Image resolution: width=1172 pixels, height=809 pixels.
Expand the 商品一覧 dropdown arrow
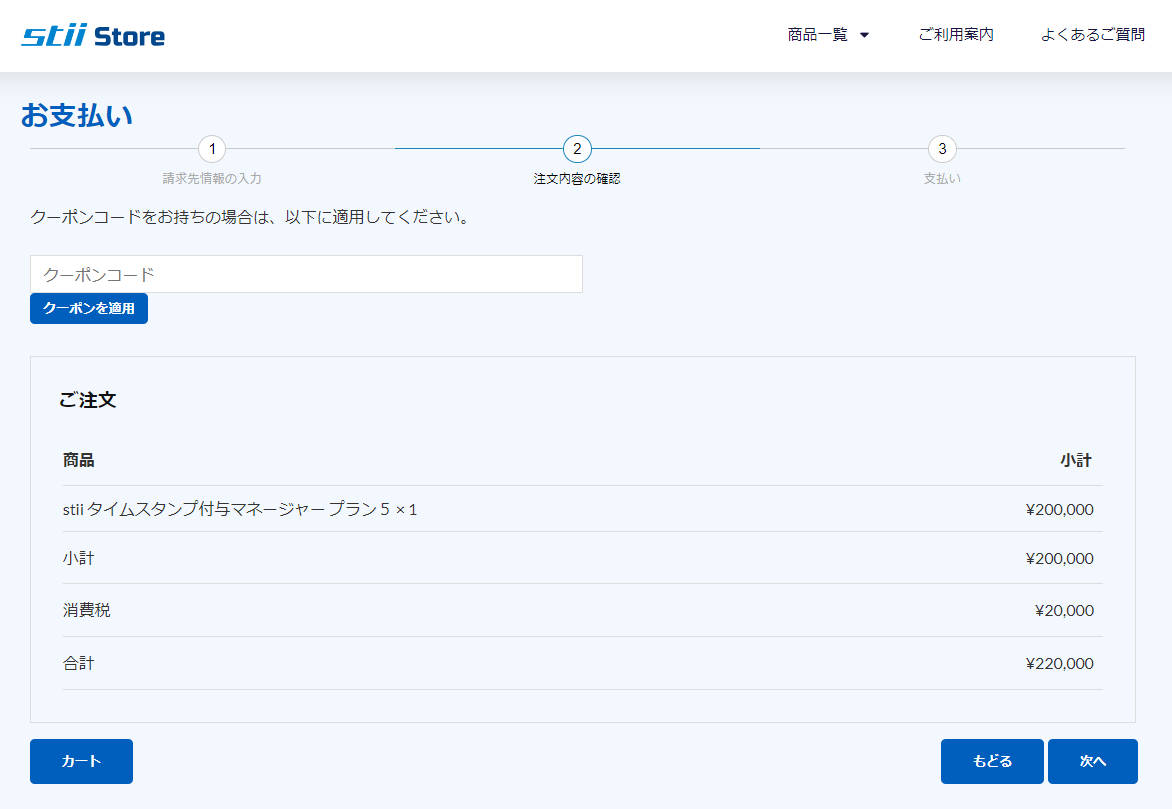tap(864, 35)
